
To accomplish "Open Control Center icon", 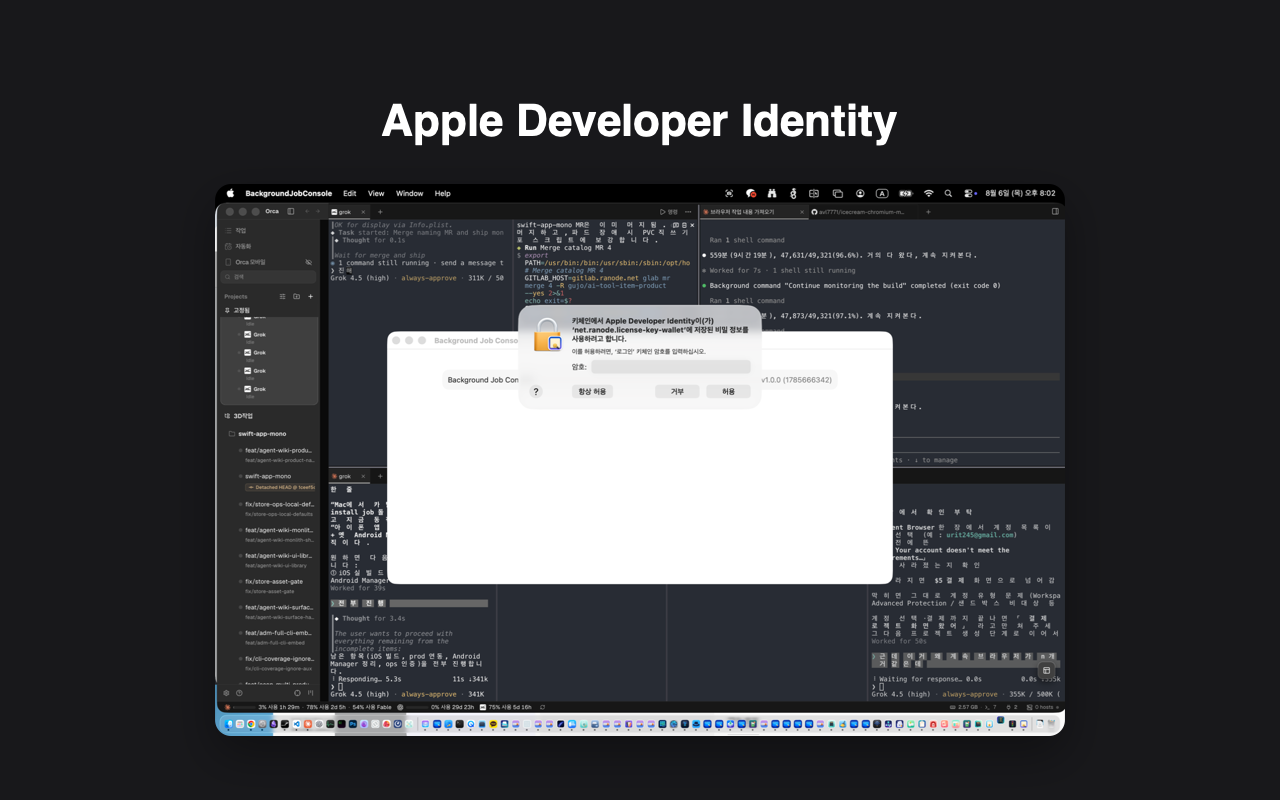I will 970,193.
